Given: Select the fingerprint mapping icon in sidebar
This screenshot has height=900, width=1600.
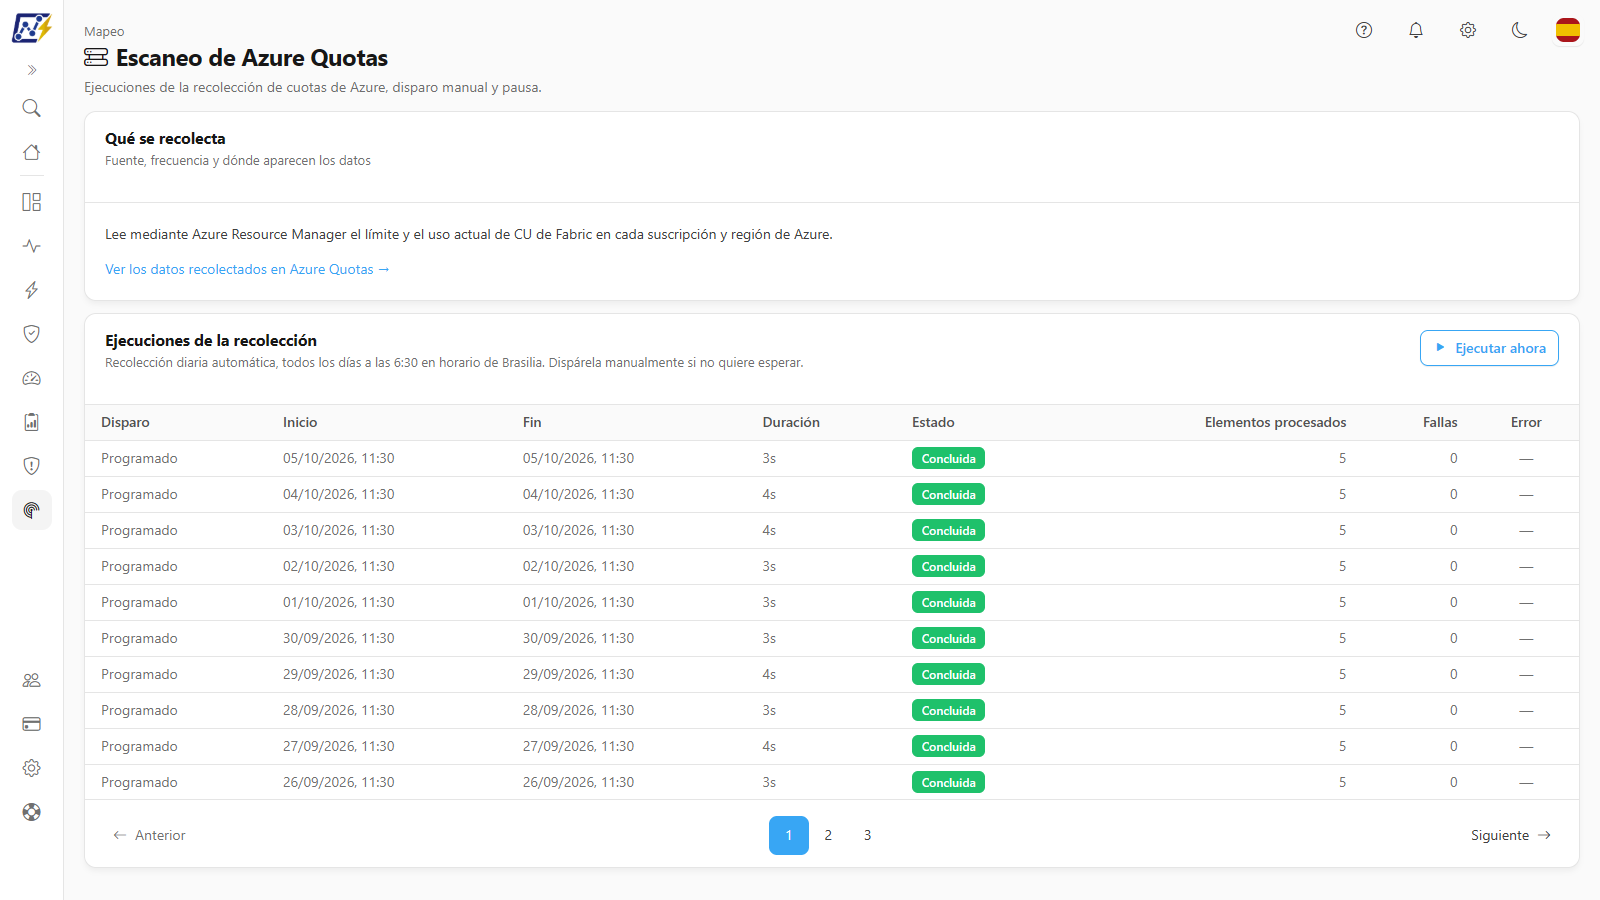Looking at the screenshot, I should [32, 510].
